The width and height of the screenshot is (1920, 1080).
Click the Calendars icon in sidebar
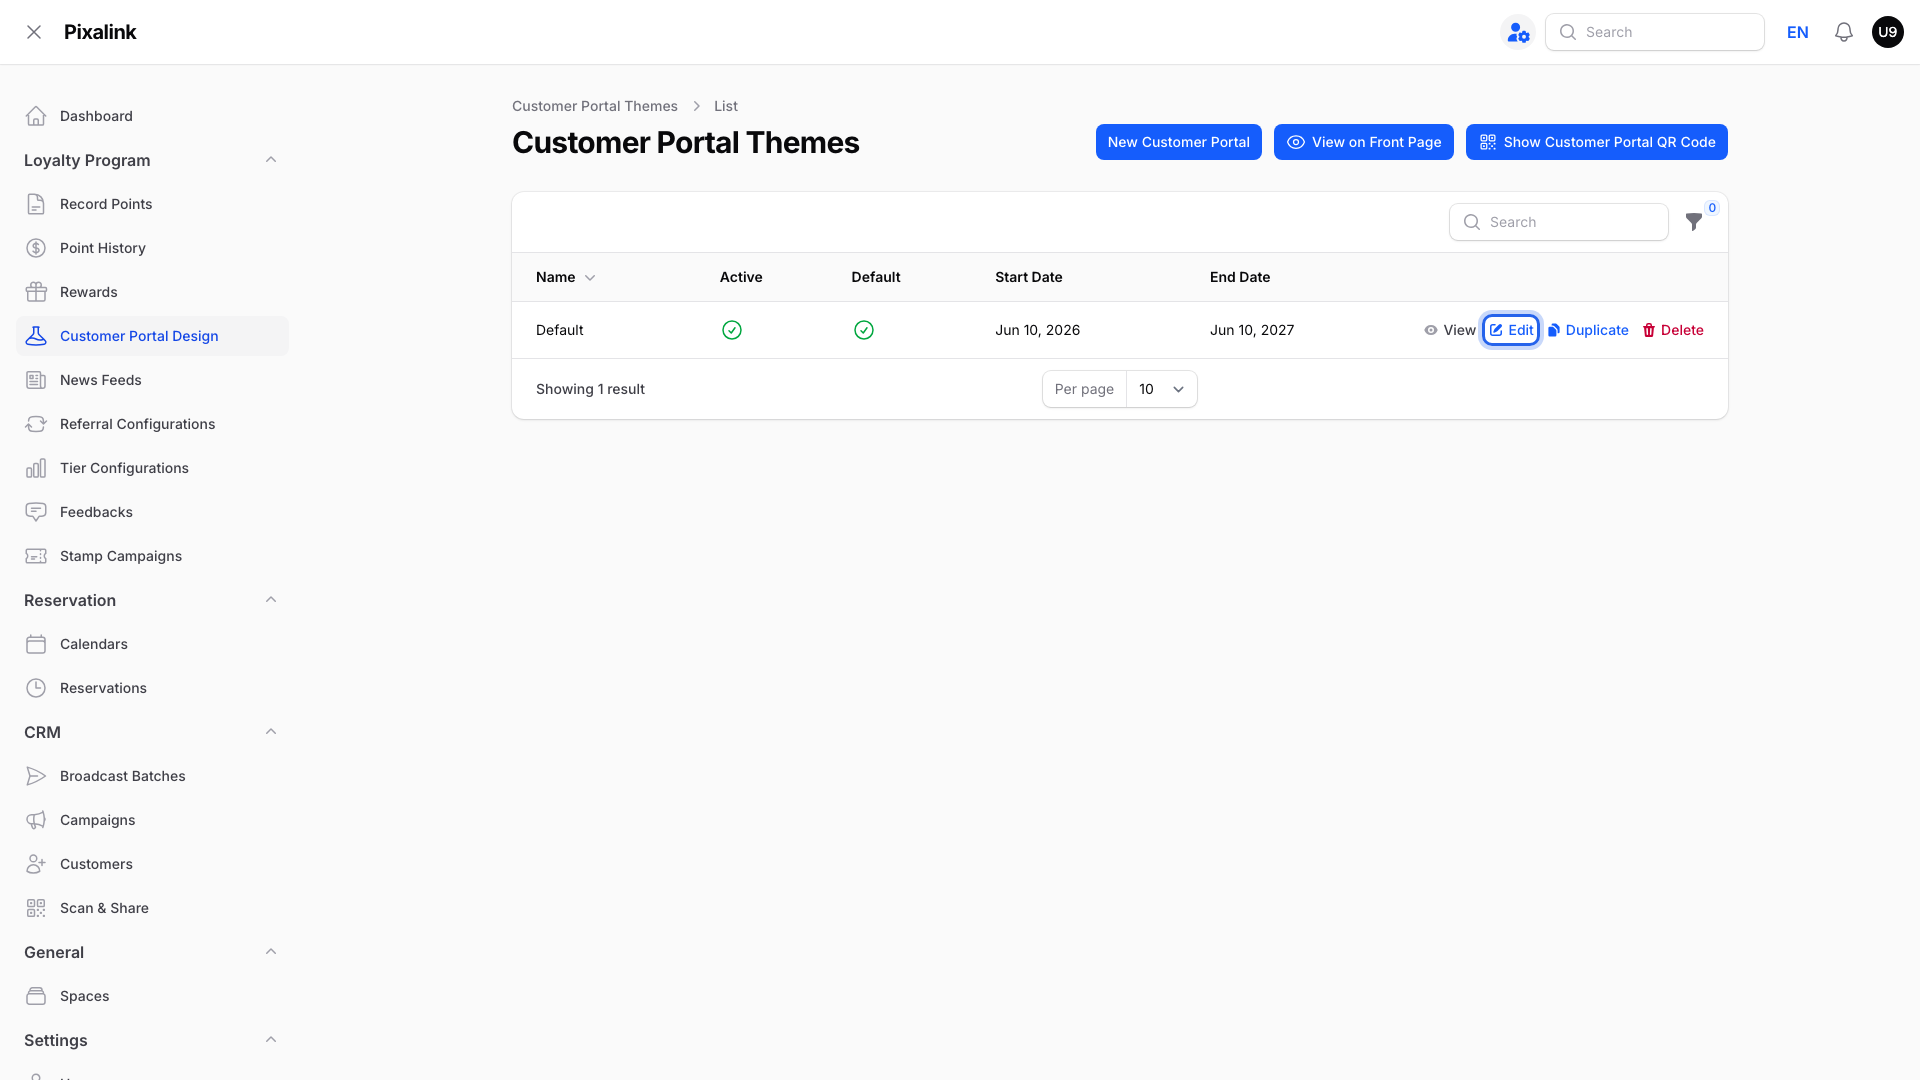36,644
